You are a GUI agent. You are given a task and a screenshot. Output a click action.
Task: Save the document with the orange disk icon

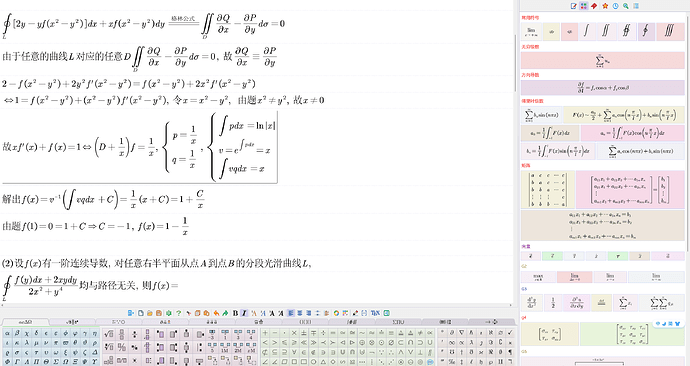click(x=159, y=313)
